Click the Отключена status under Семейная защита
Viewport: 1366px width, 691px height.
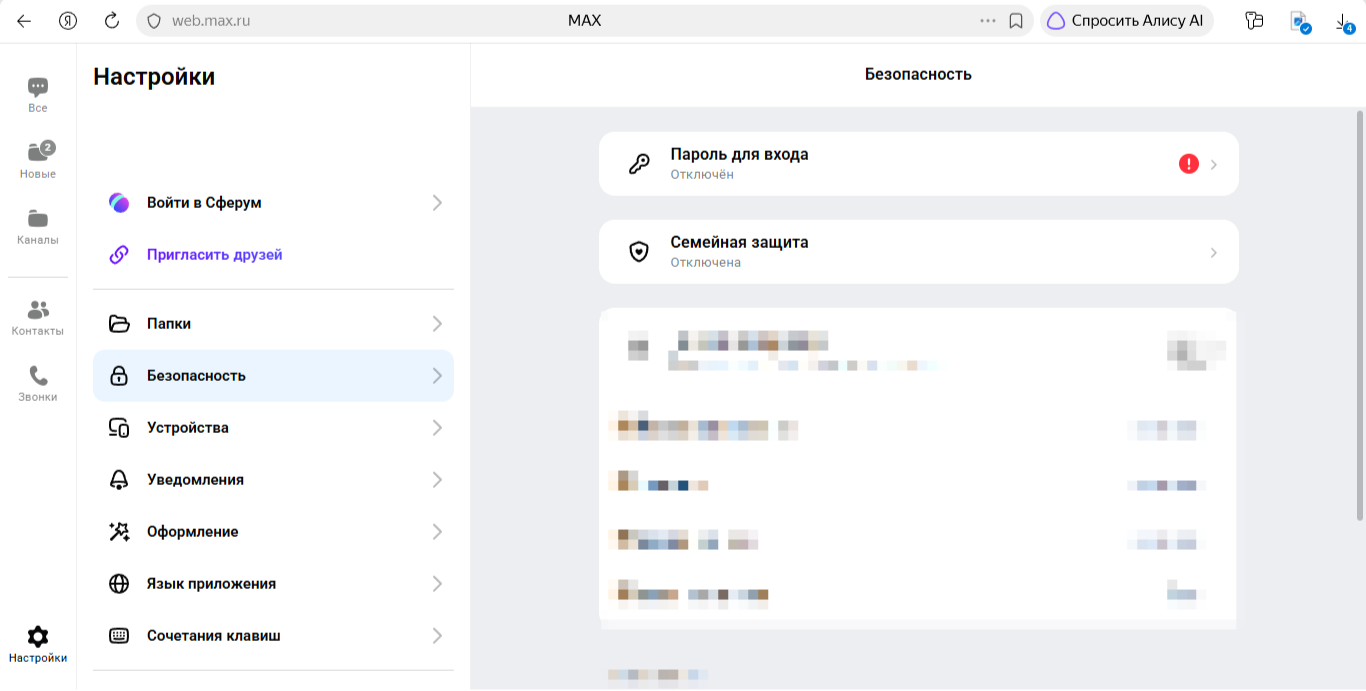click(706, 263)
